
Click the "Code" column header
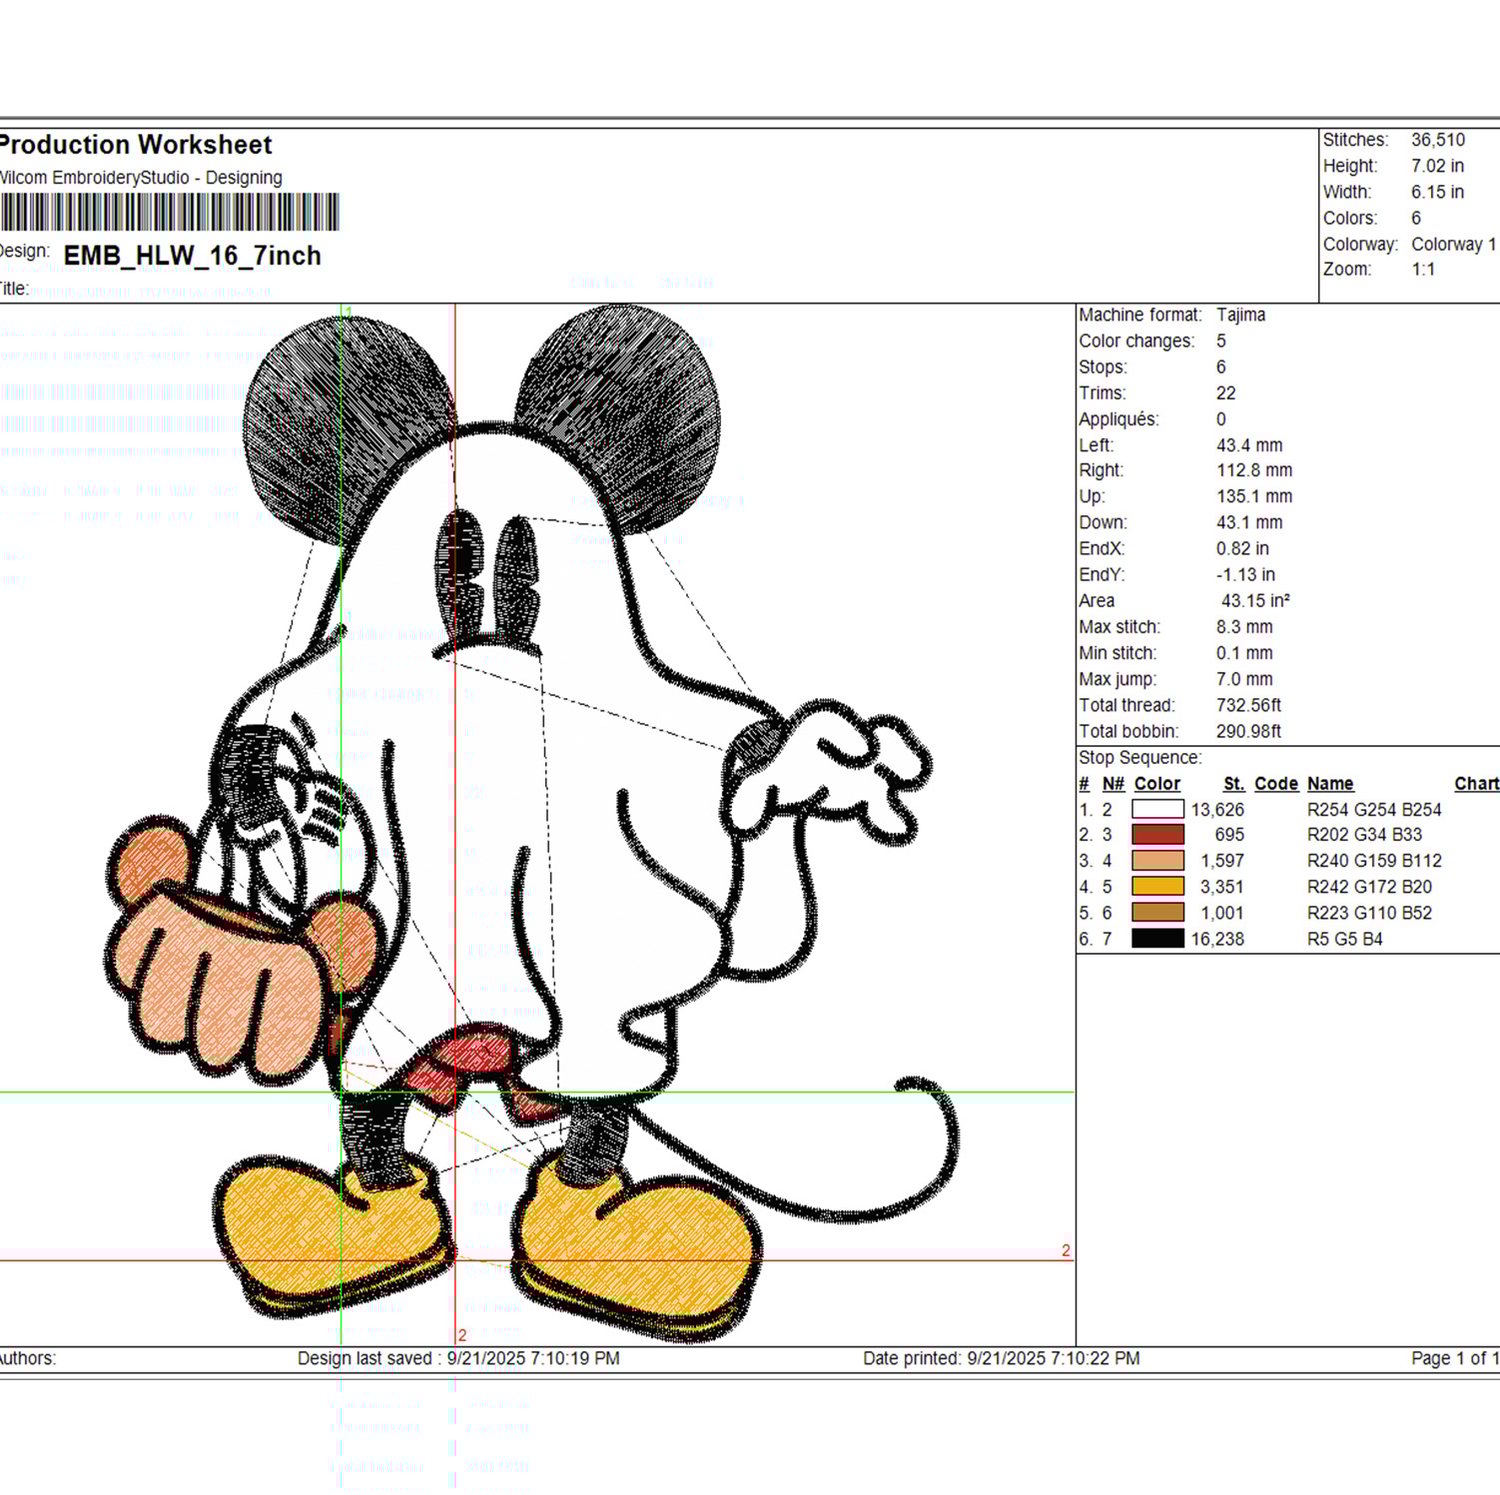tap(1276, 784)
